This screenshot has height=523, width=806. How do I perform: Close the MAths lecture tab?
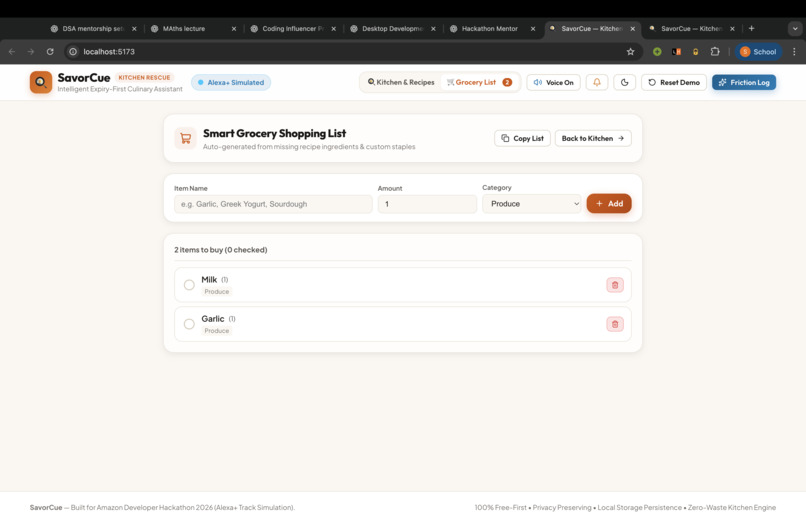pos(234,29)
